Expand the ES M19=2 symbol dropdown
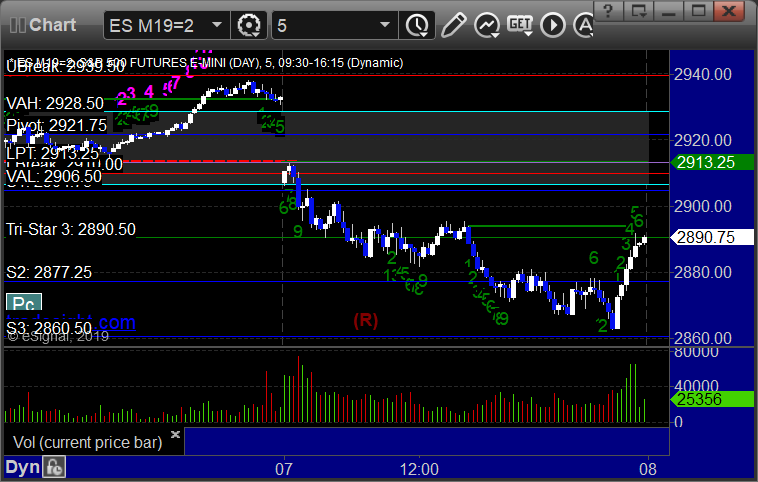The image size is (758, 482). pos(217,25)
